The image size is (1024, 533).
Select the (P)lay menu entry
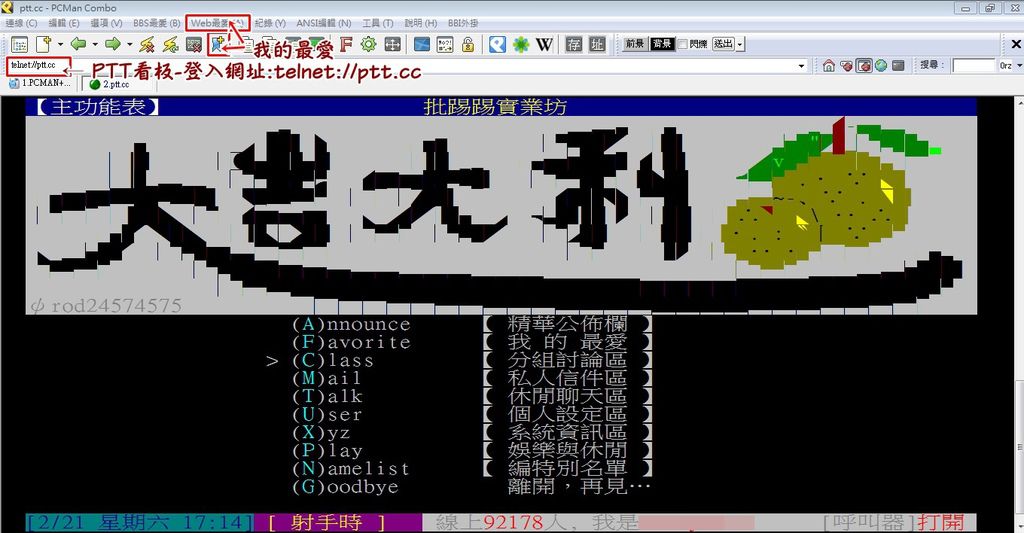click(x=327, y=451)
